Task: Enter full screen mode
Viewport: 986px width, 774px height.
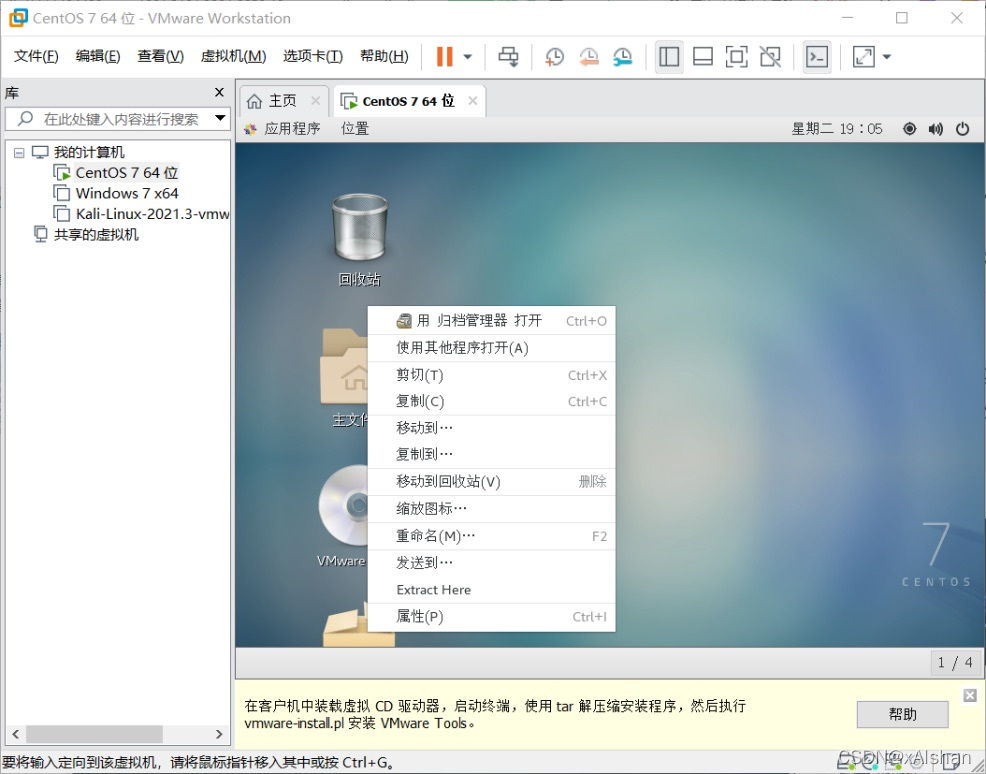Action: [736, 57]
